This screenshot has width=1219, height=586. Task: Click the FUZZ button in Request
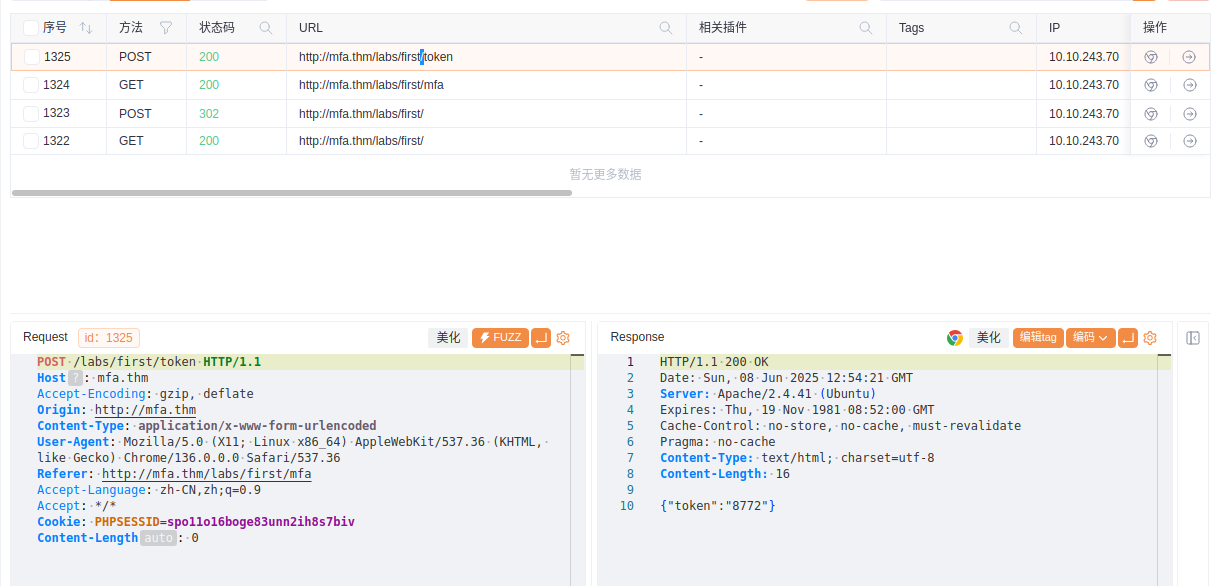500,338
